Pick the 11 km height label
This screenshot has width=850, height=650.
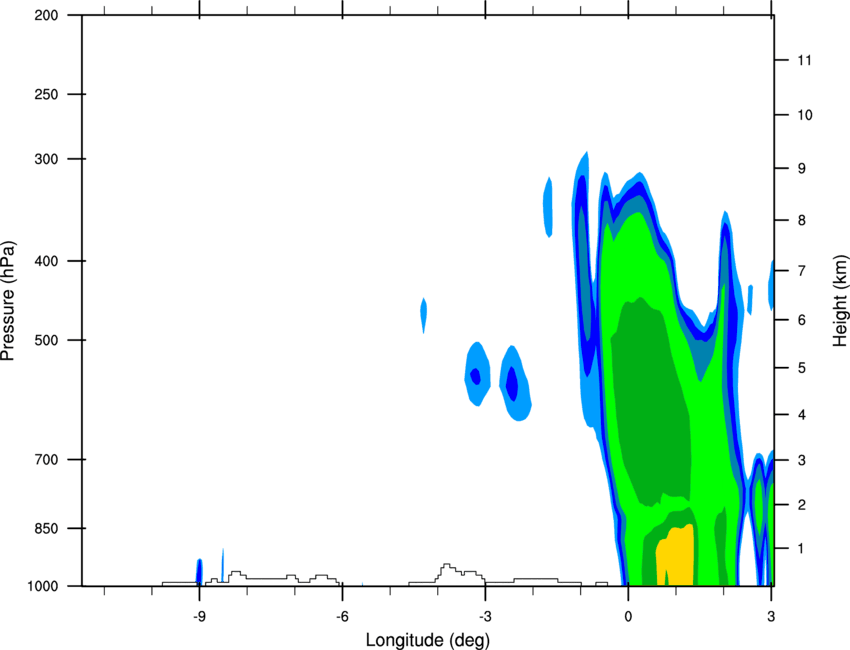804,60
